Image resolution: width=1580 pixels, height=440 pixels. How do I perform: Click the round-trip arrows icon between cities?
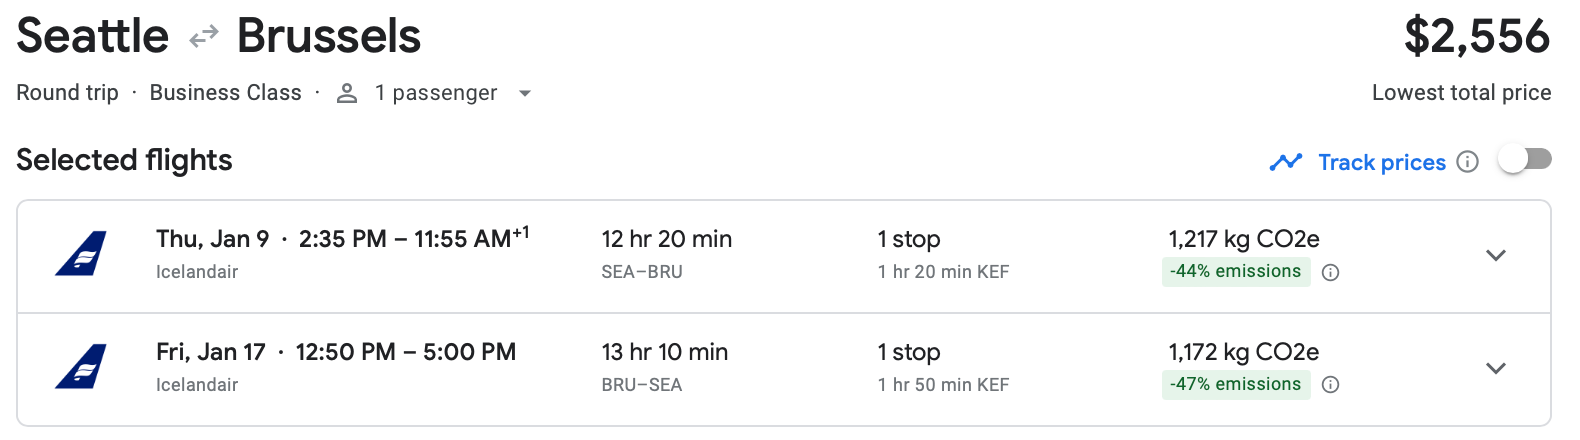click(204, 37)
